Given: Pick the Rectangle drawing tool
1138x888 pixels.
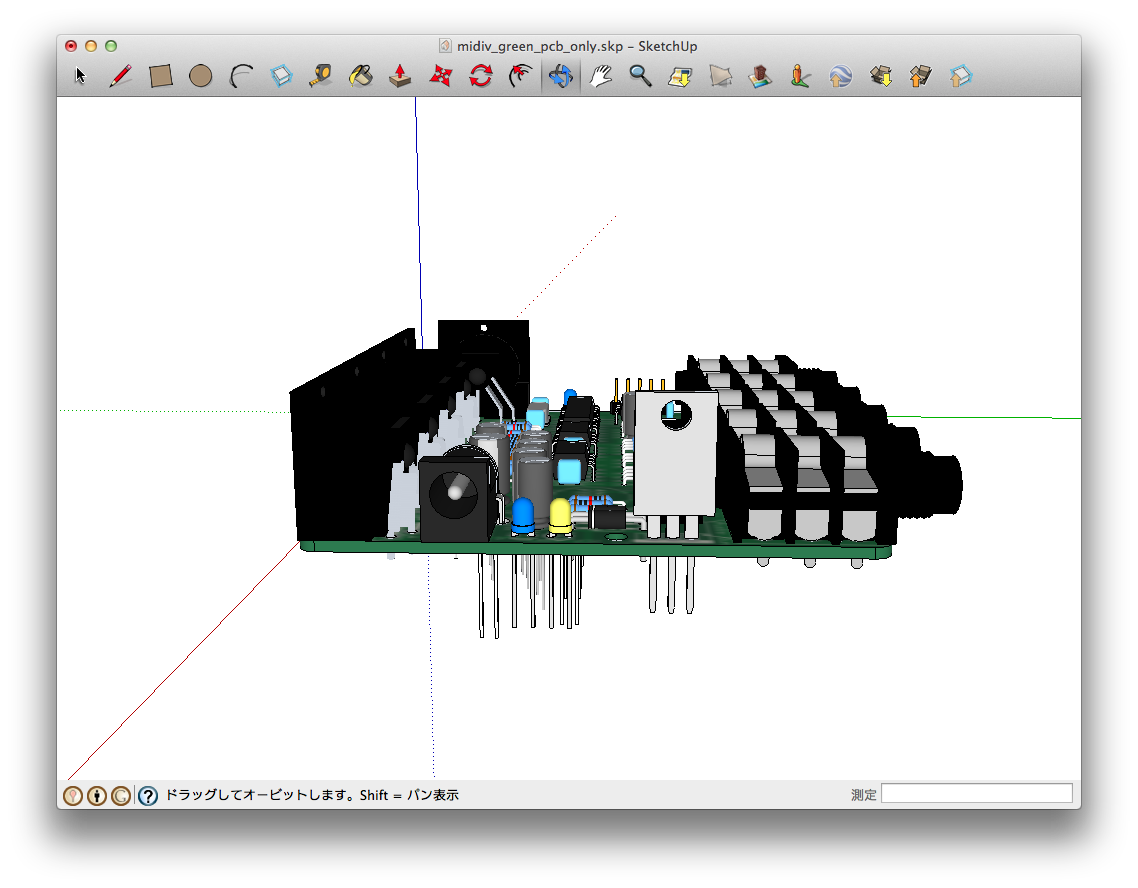Looking at the screenshot, I should pos(161,76).
